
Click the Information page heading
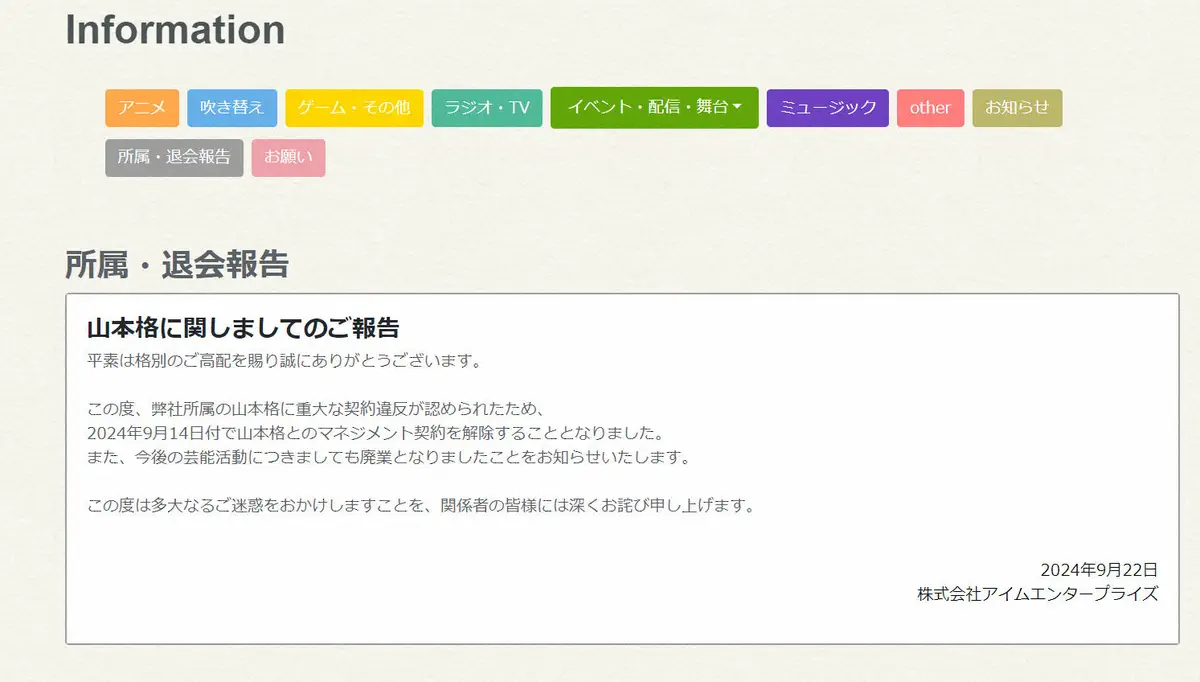(x=174, y=30)
